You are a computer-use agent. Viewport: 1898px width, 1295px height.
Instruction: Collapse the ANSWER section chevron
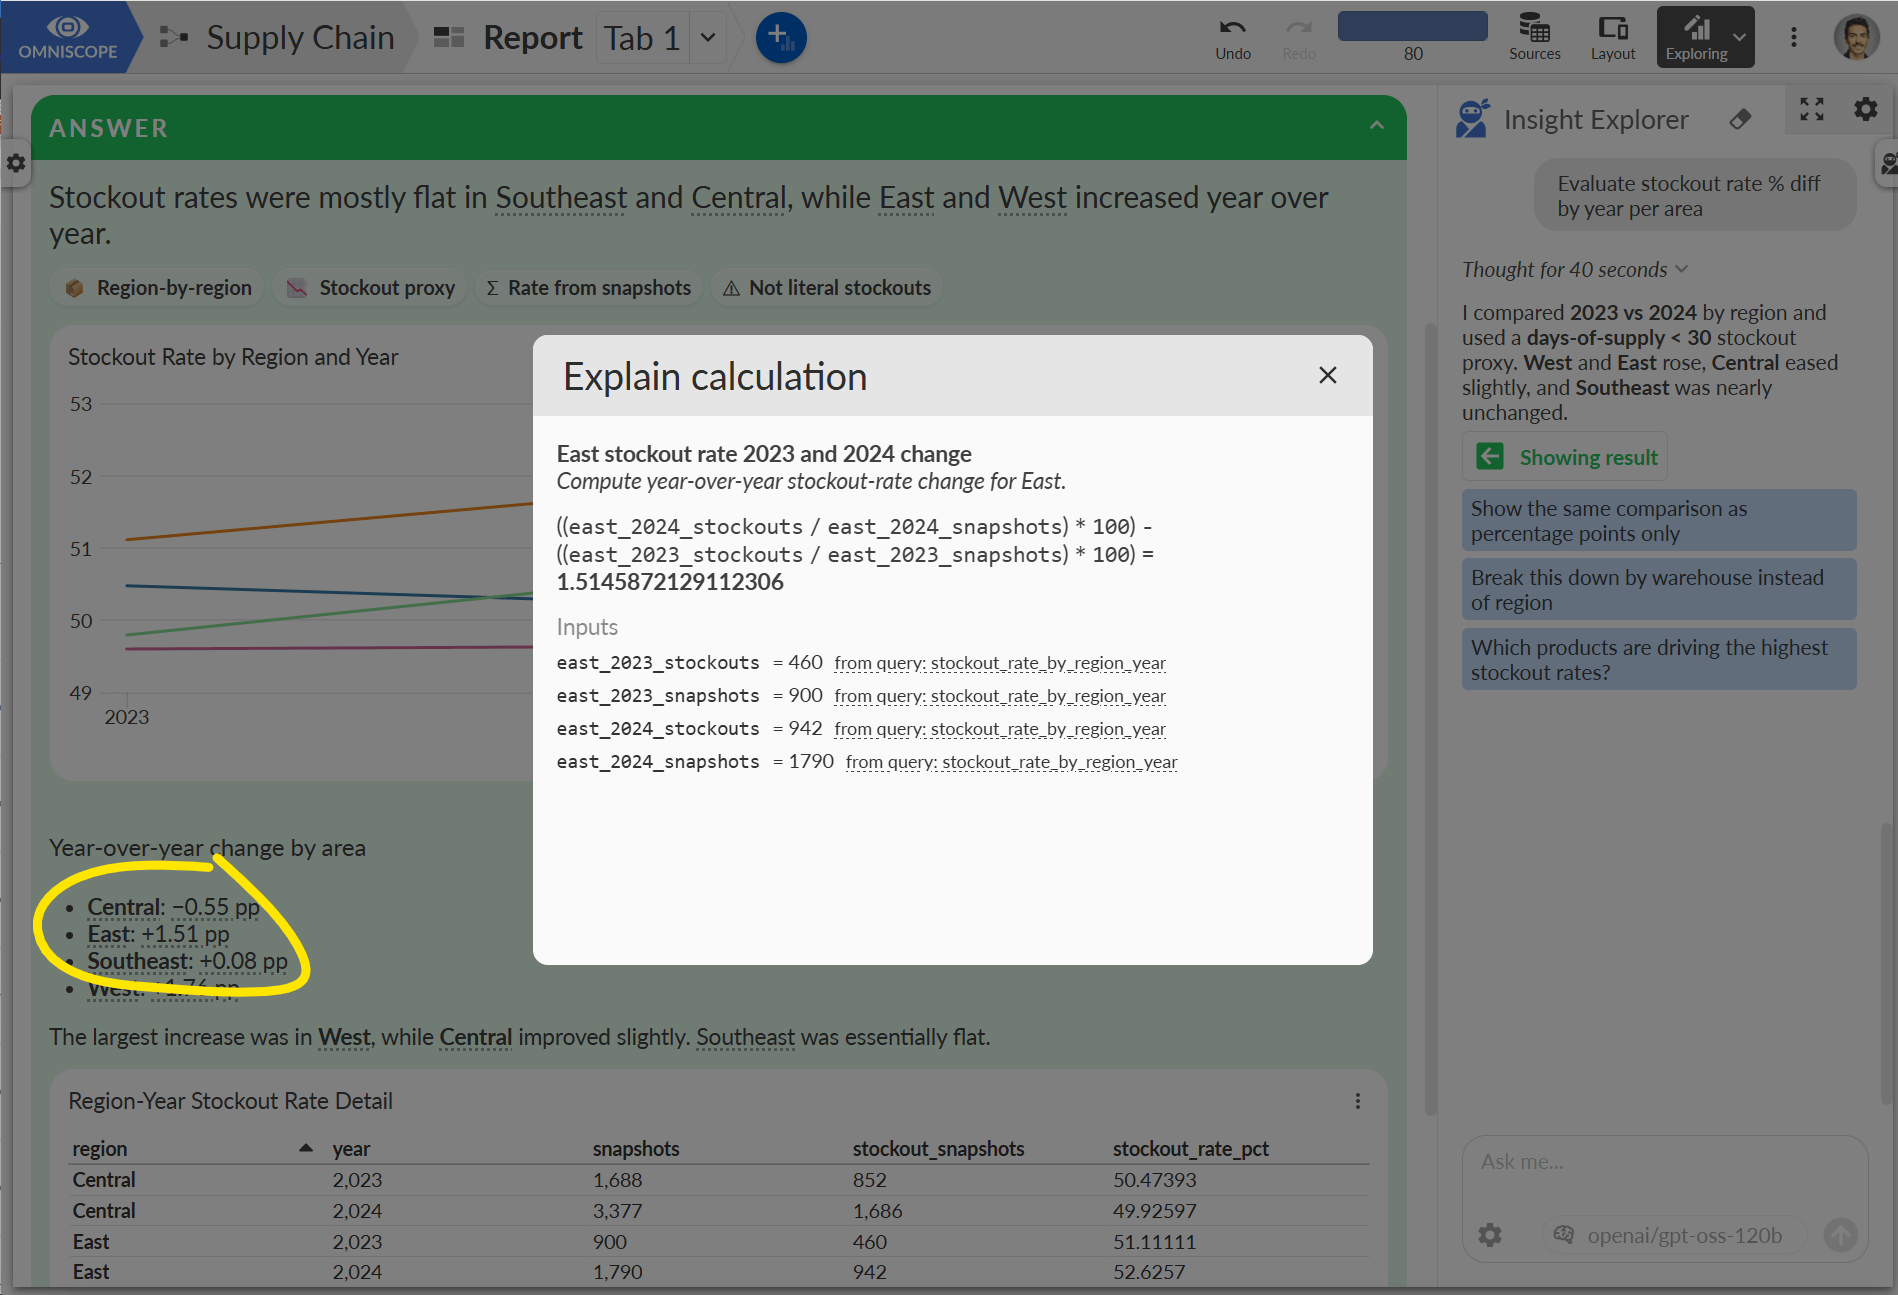pyautogui.click(x=1377, y=125)
